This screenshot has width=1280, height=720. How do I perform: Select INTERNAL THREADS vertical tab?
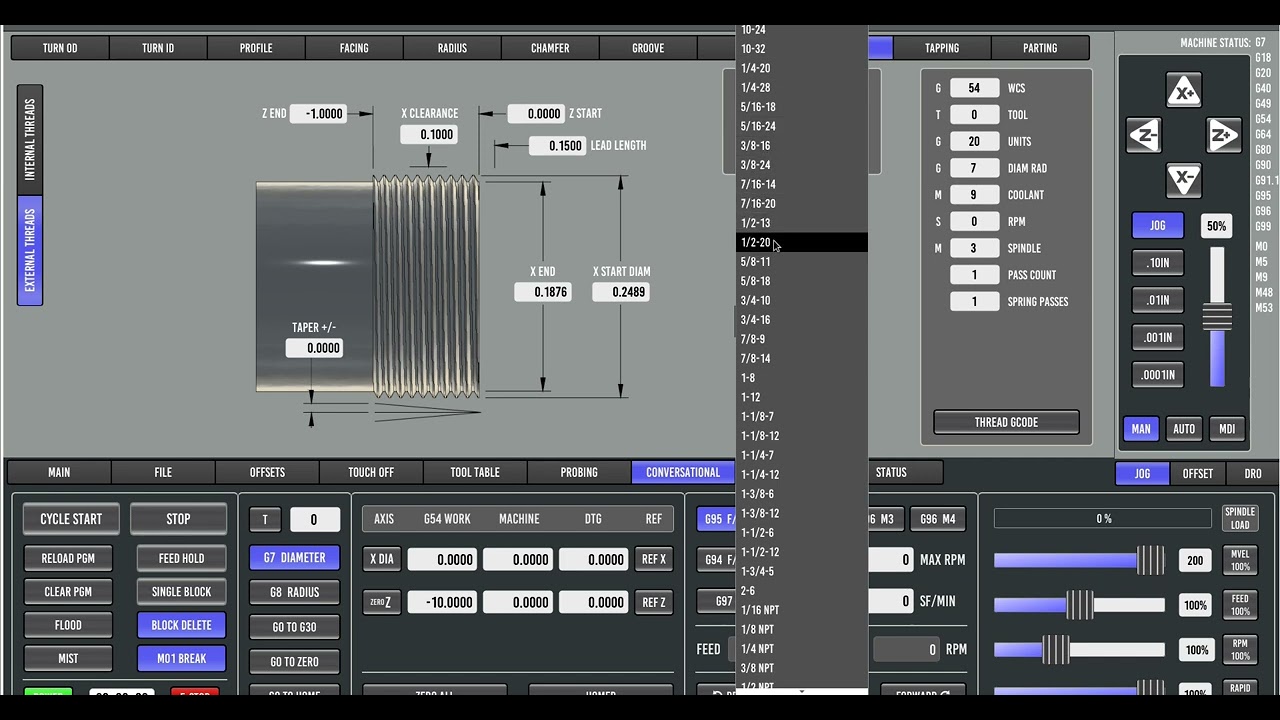pyautogui.click(x=30, y=139)
